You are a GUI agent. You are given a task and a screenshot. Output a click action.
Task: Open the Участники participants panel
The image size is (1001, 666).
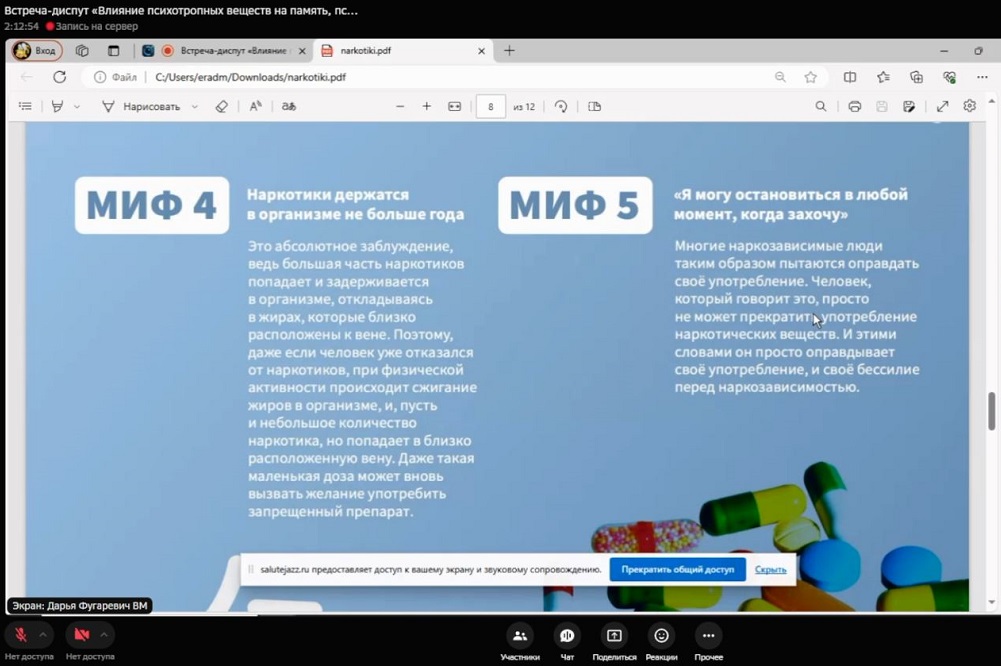coord(519,636)
